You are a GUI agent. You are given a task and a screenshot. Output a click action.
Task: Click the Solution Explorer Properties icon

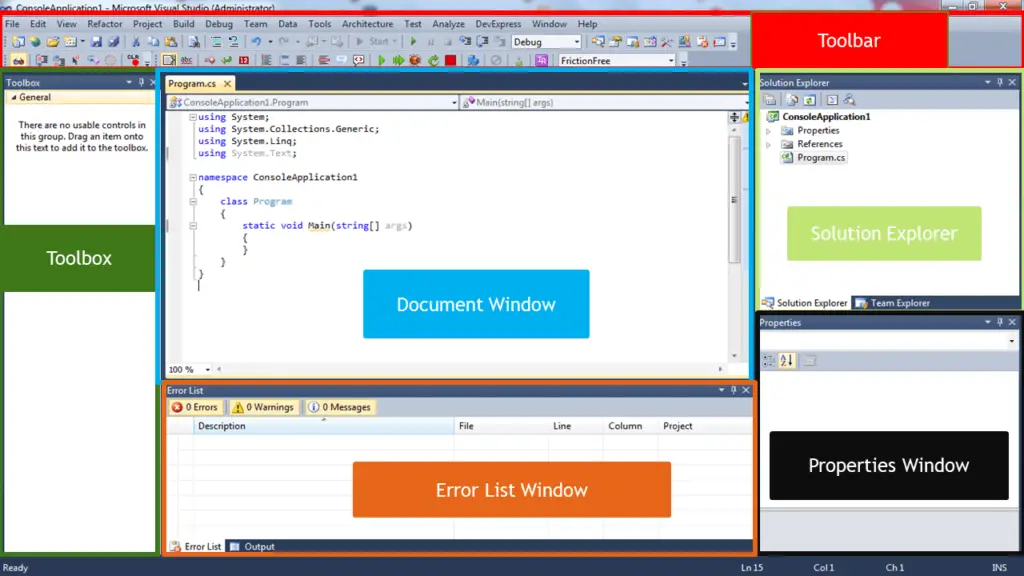[771, 100]
